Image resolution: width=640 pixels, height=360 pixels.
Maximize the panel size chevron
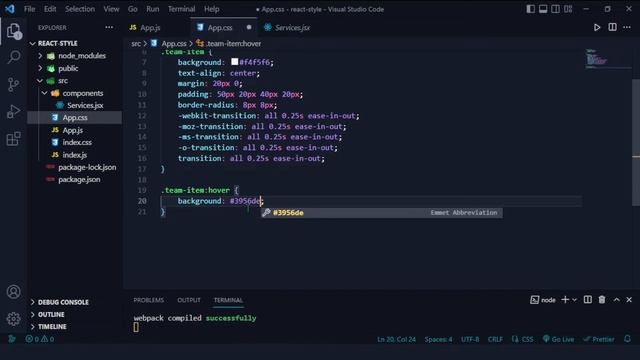pos(616,300)
